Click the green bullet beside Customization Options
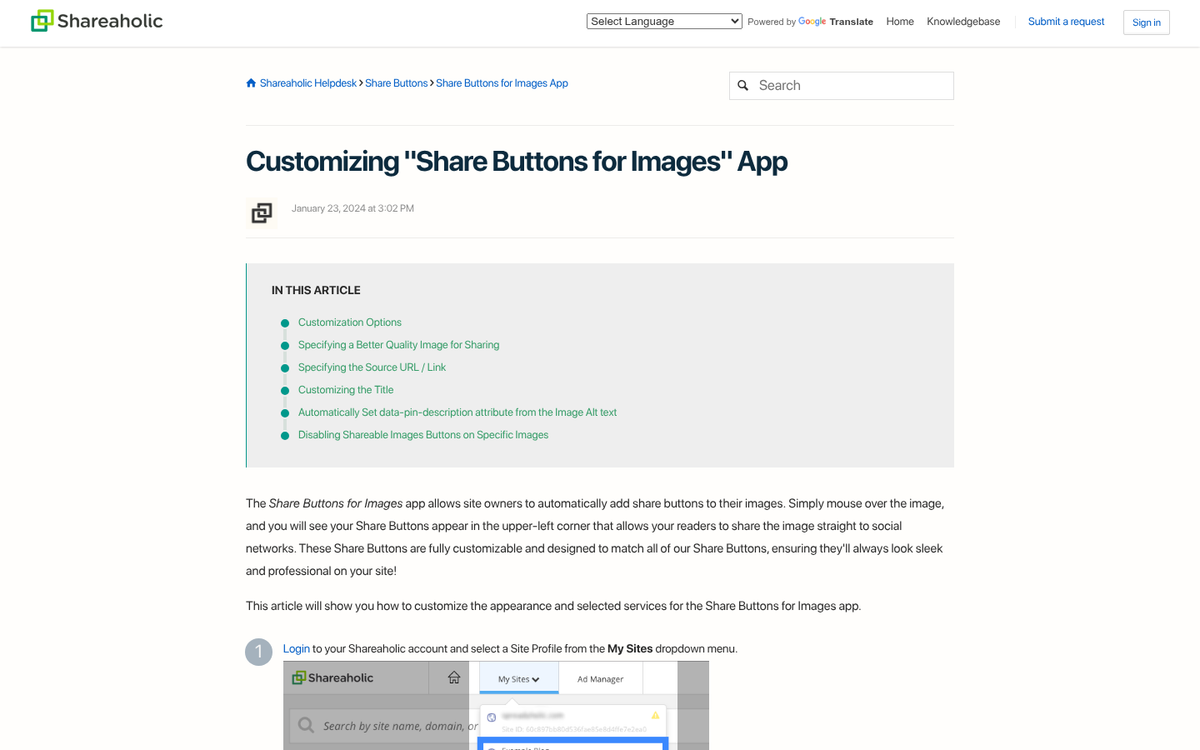This screenshot has width=1200, height=750. pos(284,322)
